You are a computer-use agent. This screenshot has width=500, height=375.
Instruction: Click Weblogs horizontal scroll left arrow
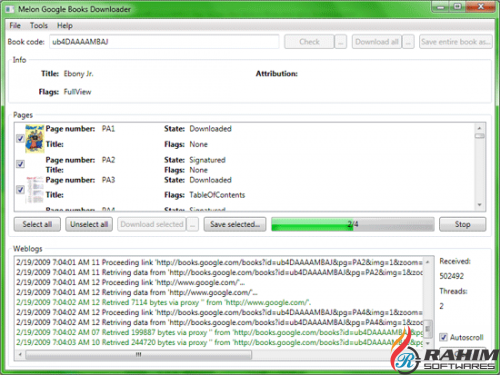[20, 354]
